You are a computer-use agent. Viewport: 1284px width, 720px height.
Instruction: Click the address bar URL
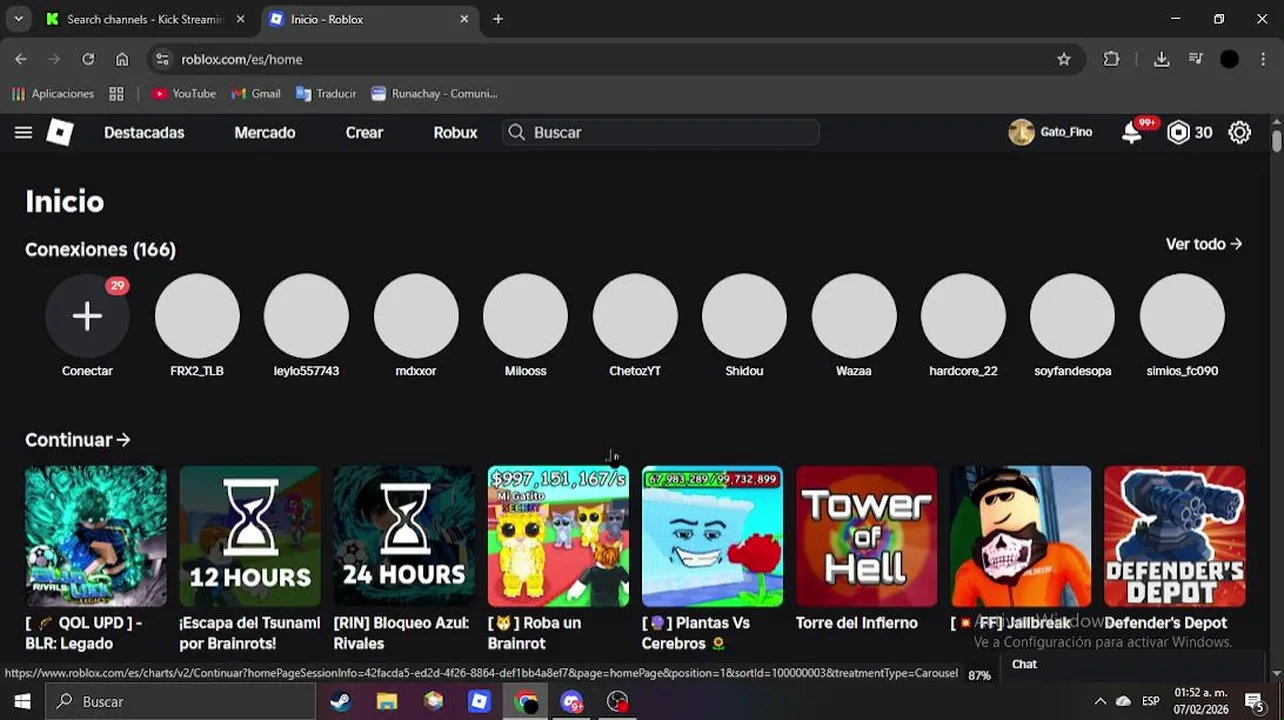click(241, 59)
